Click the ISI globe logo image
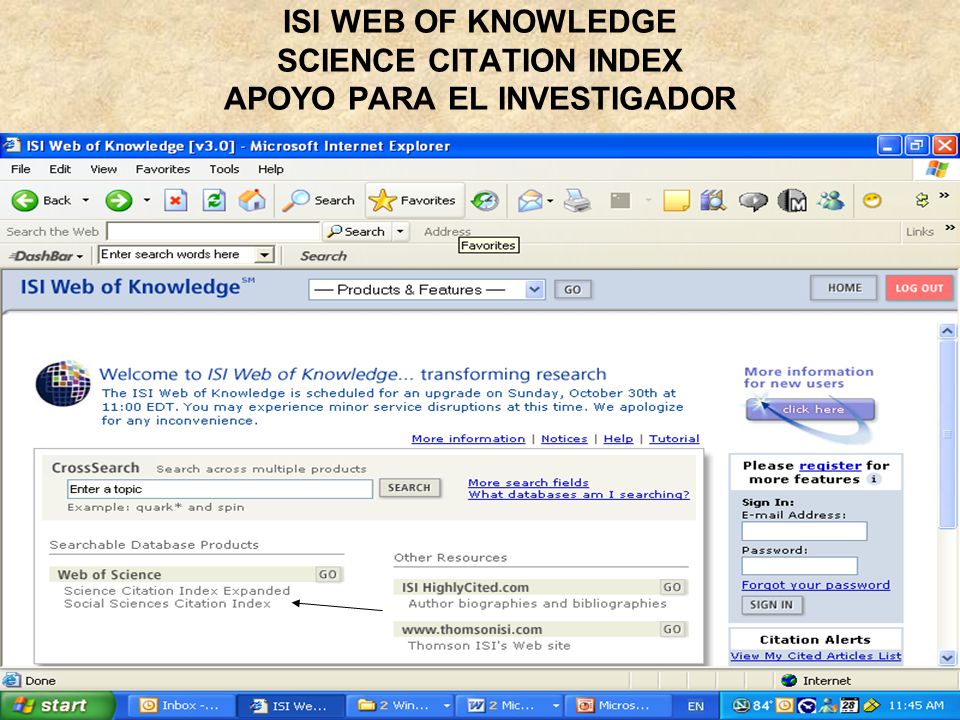 [64, 383]
